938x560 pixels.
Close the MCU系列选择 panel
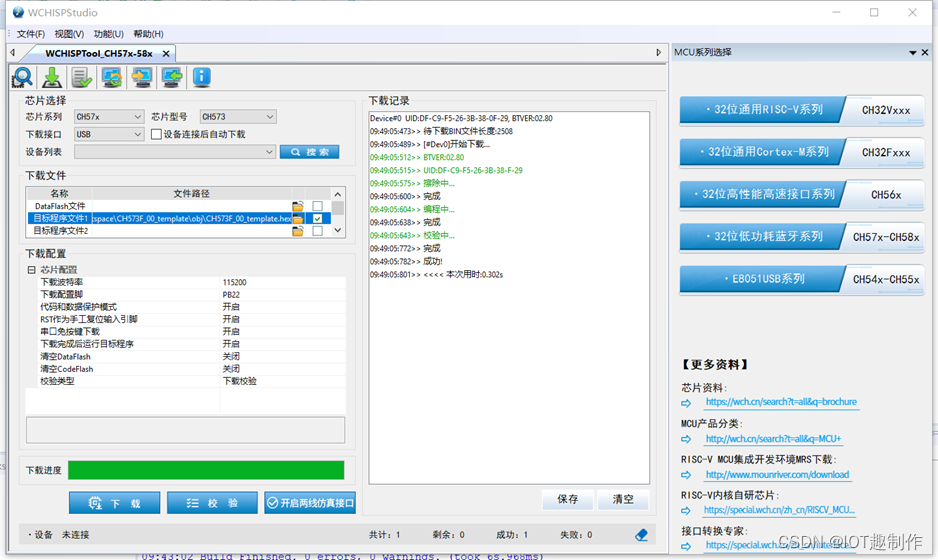click(x=925, y=53)
